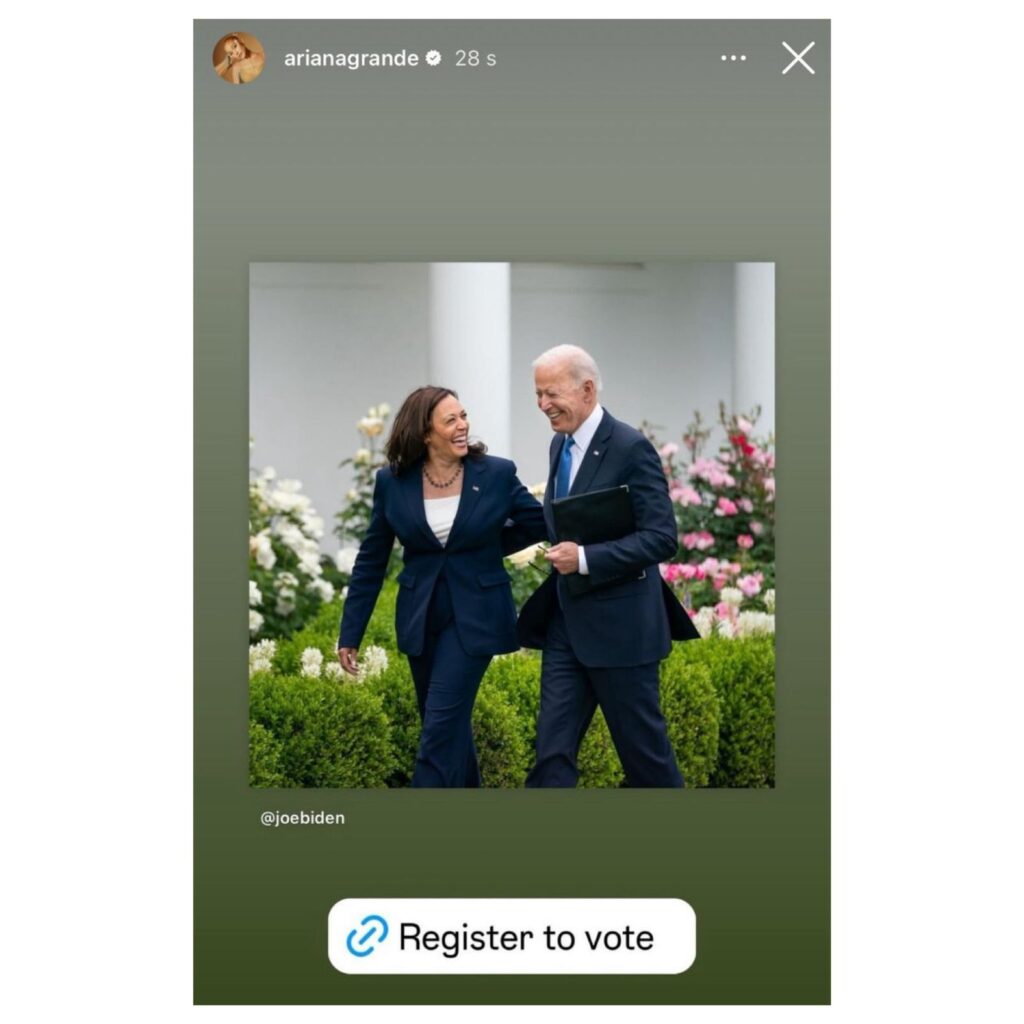Tap the Register to vote text
The height and width of the screenshot is (1024, 1024).
pos(526,938)
